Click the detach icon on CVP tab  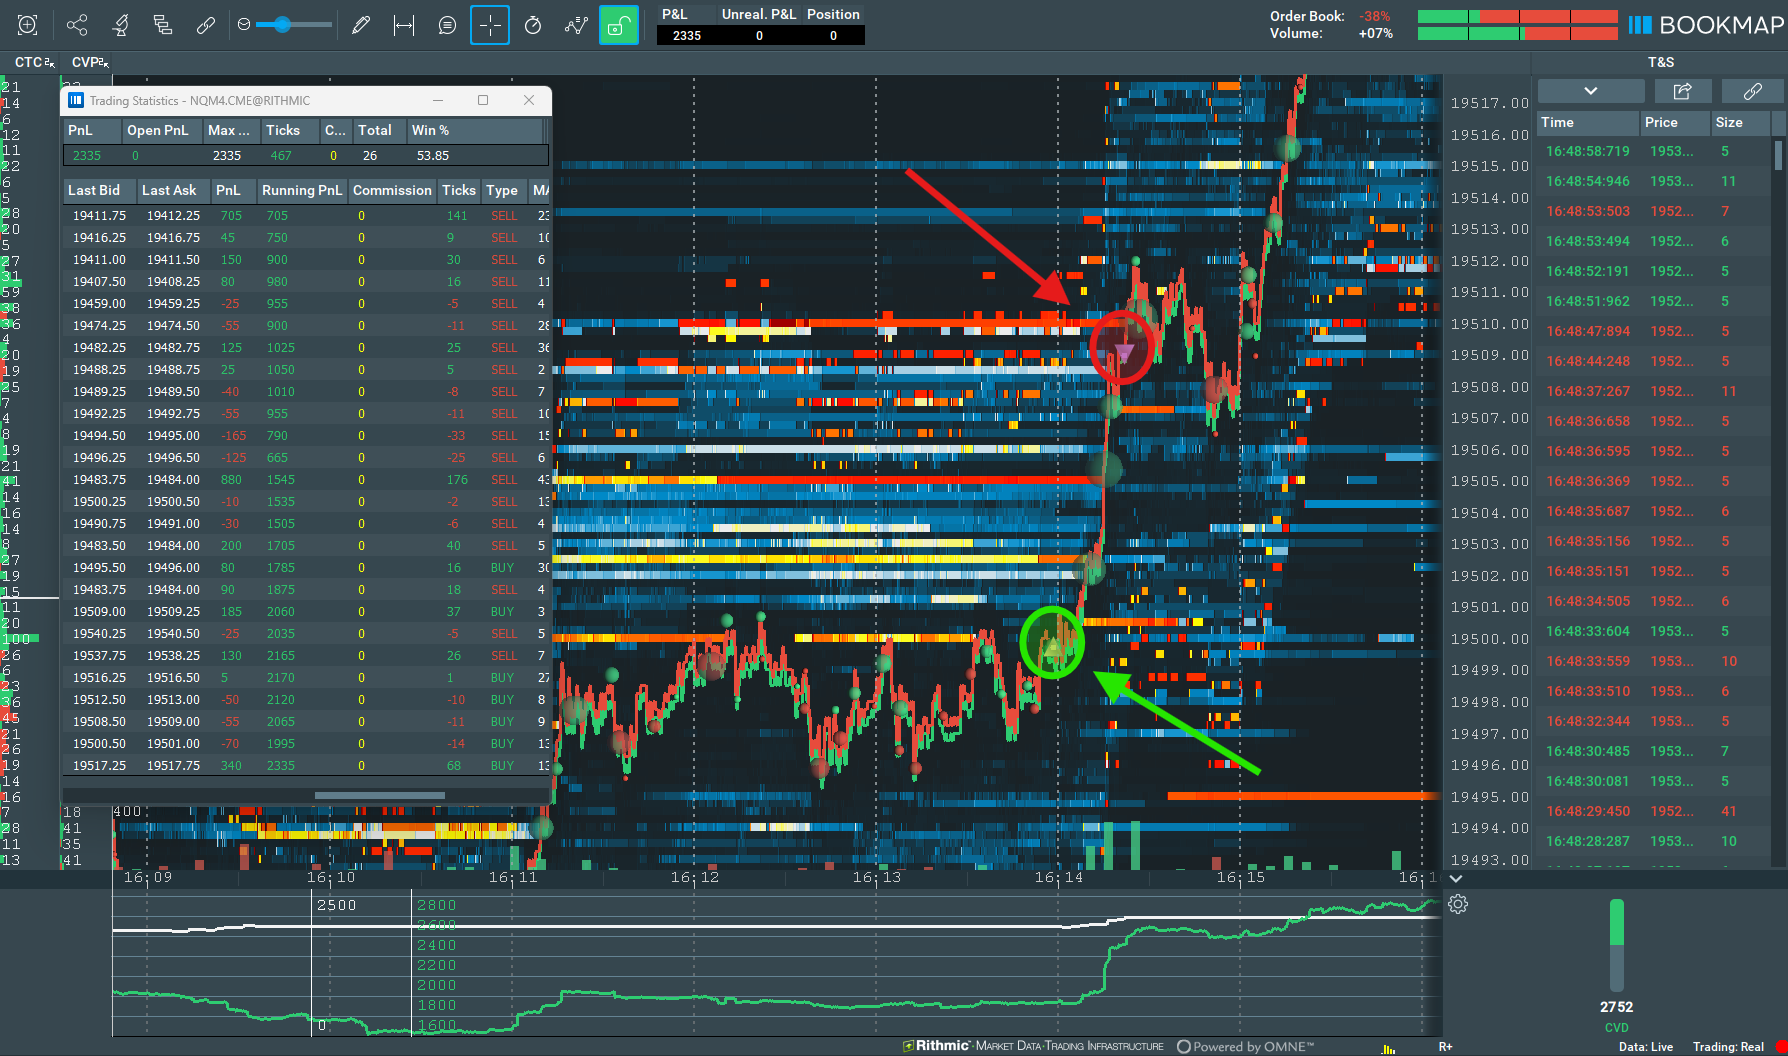[x=104, y=63]
